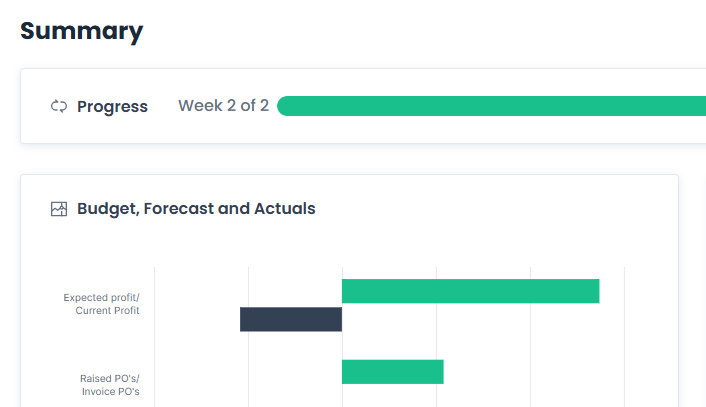This screenshot has height=407, width=706.
Task: Click the Invoice PO's axis label
Action: [110, 392]
